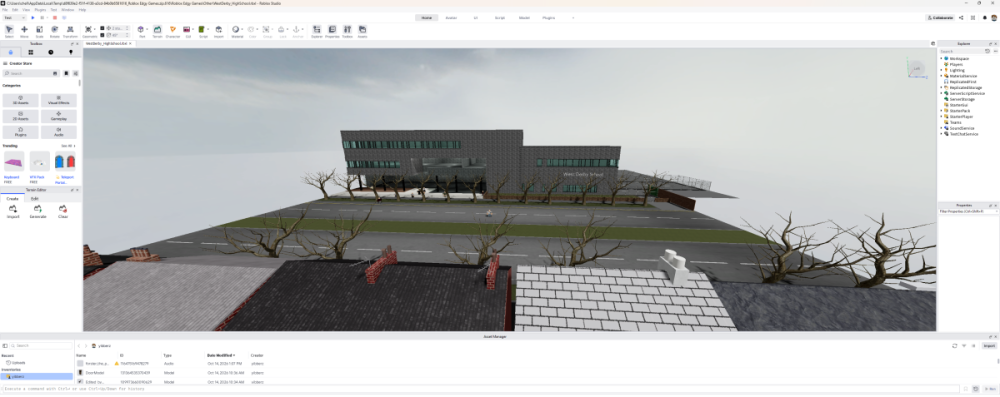Open the Toolbox Inventory grid tab icon
1000x397 pixels.
coord(31,52)
